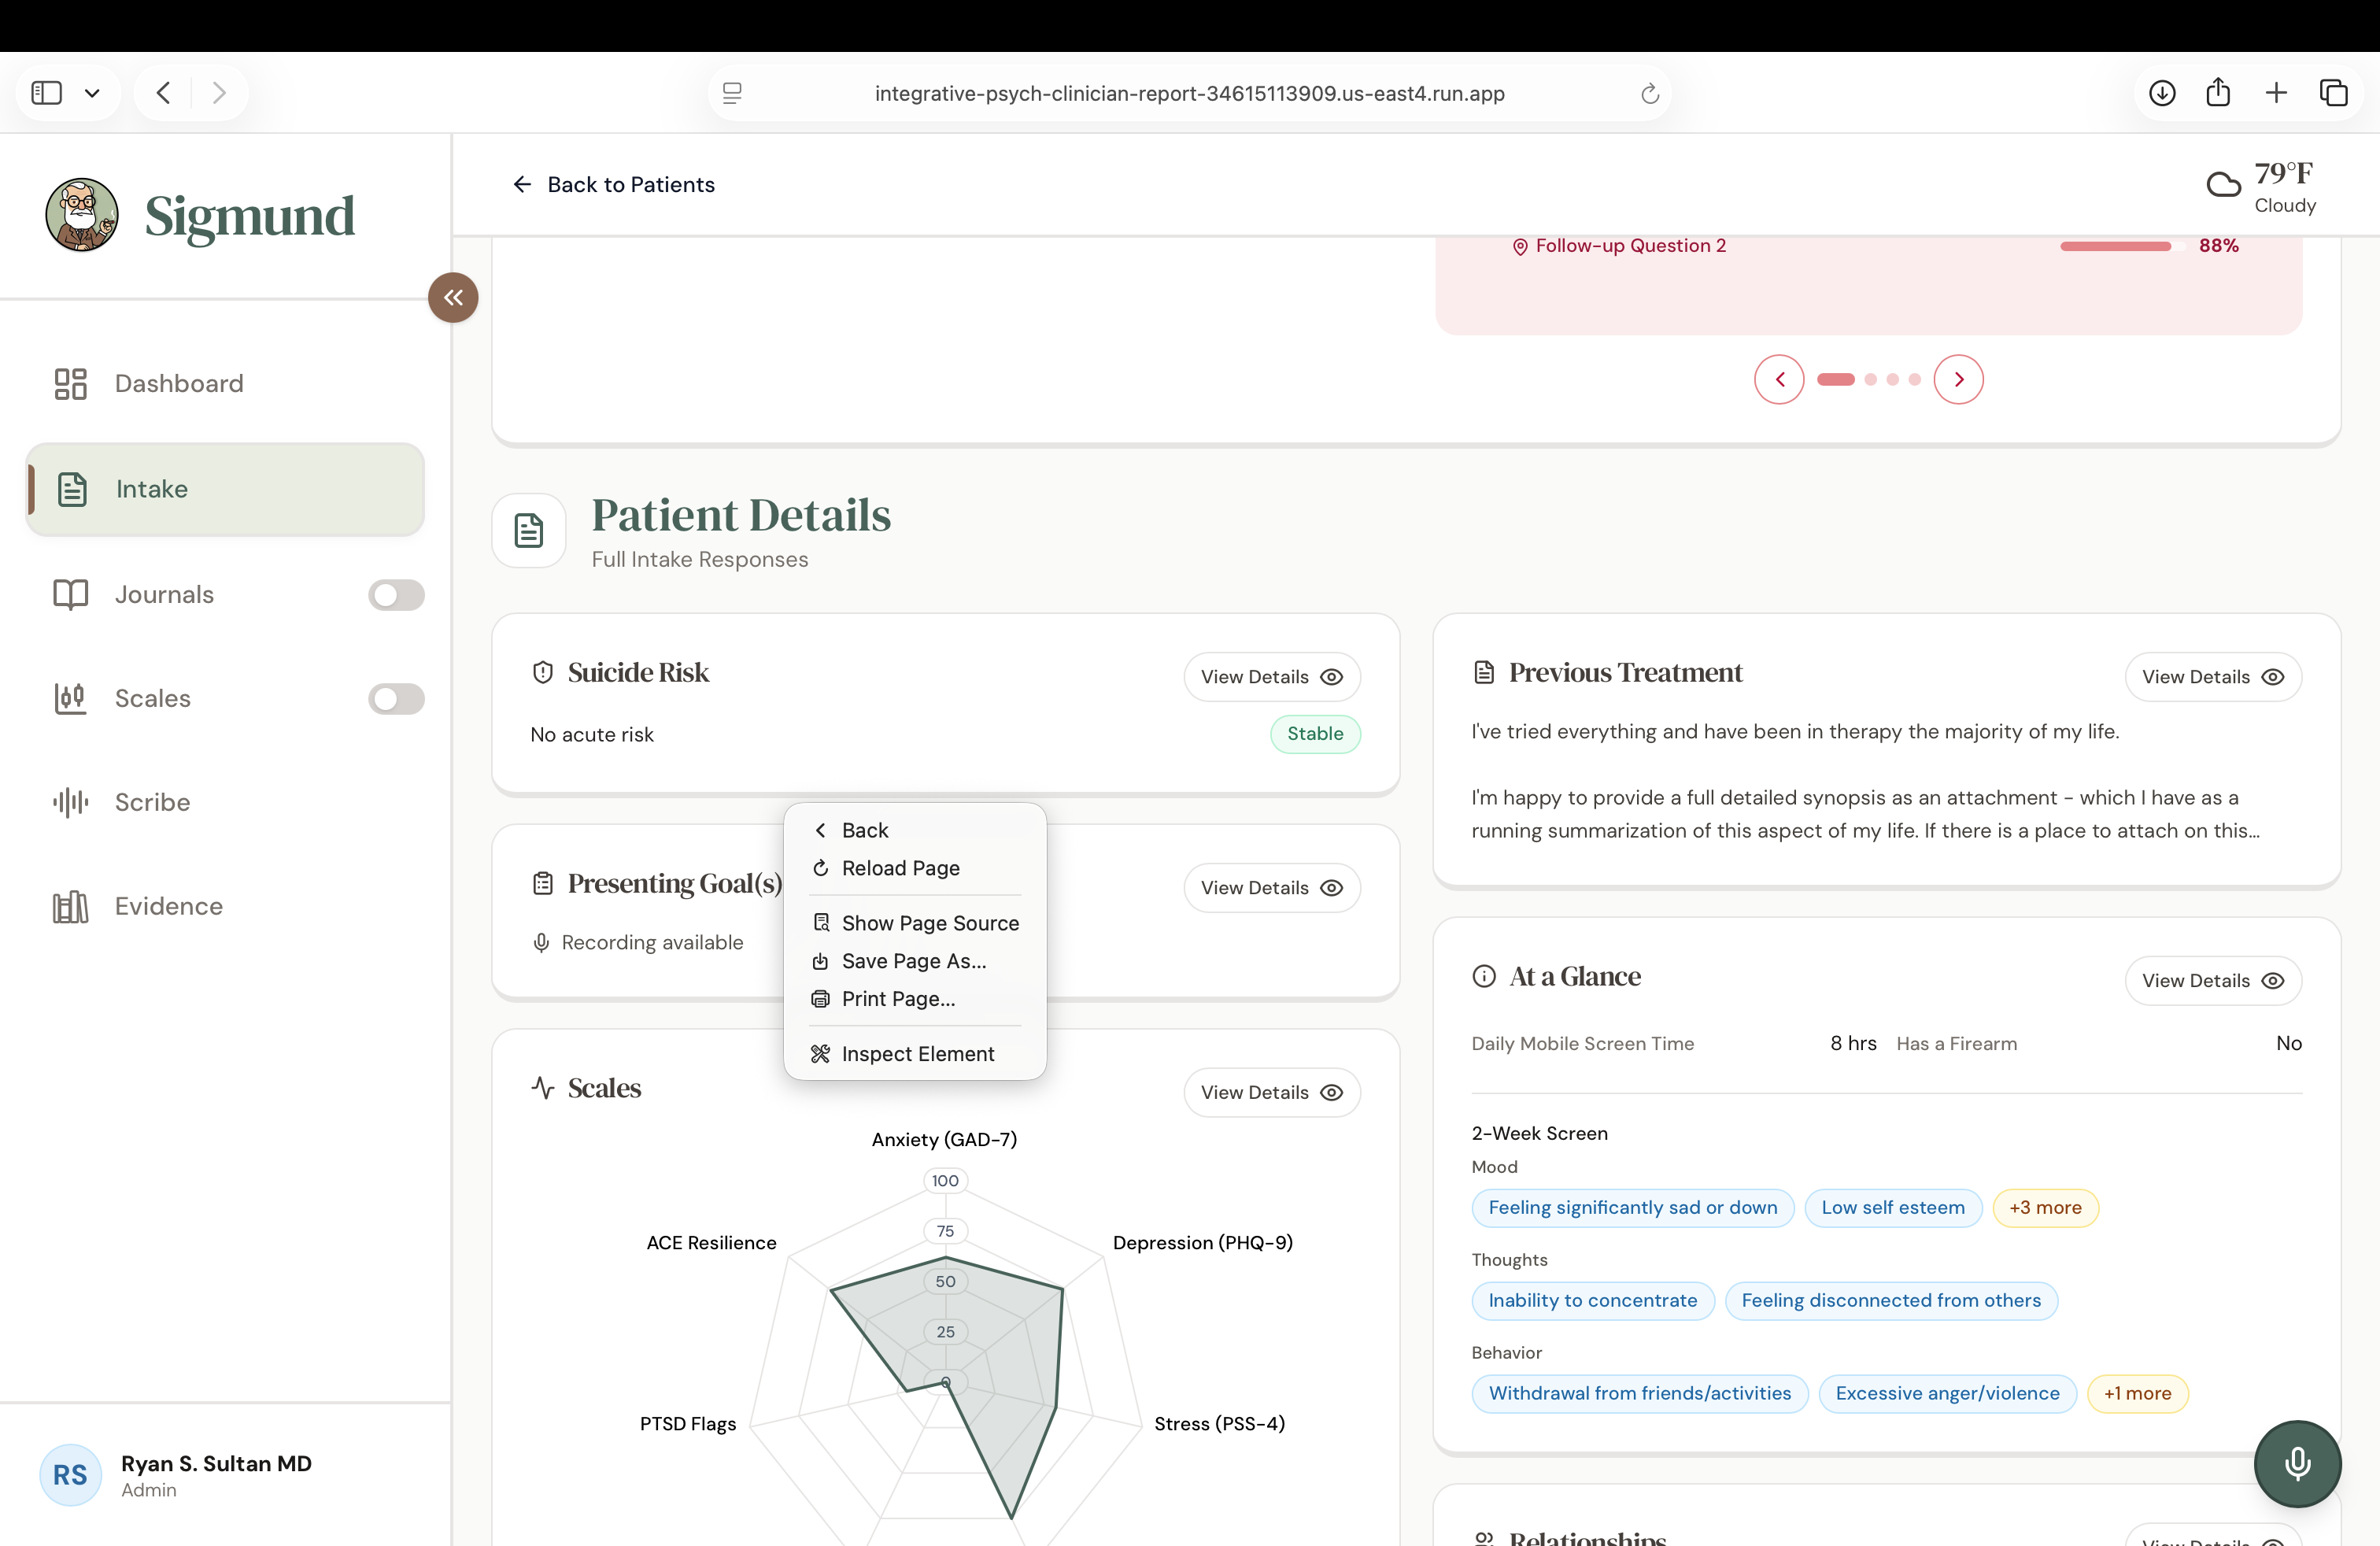Go to previous carousel slide
The height and width of the screenshot is (1546, 2380).
(1779, 380)
